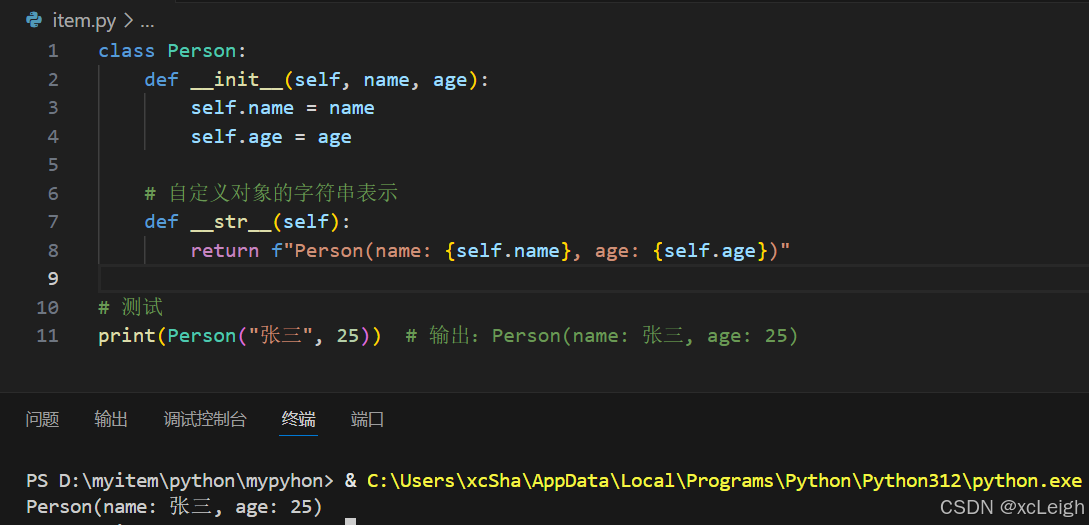Click line number 11 in the gutter
The width and height of the screenshot is (1089, 525).
(47, 335)
